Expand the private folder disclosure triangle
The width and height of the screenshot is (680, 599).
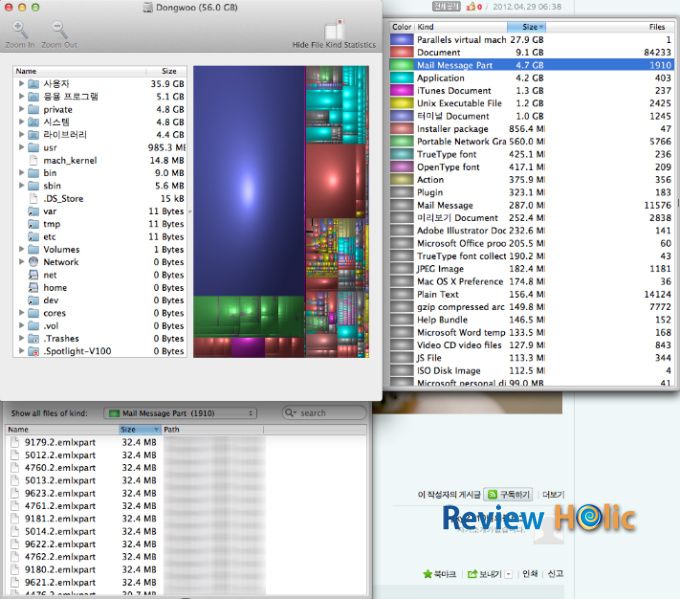[x=21, y=109]
